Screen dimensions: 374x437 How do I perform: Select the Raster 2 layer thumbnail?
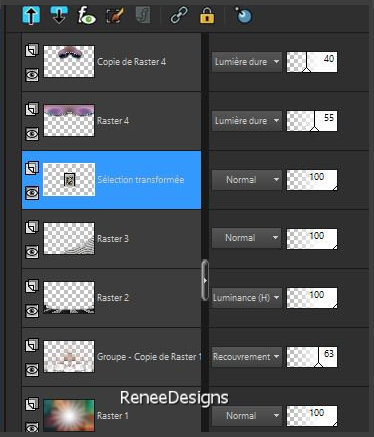tap(69, 298)
